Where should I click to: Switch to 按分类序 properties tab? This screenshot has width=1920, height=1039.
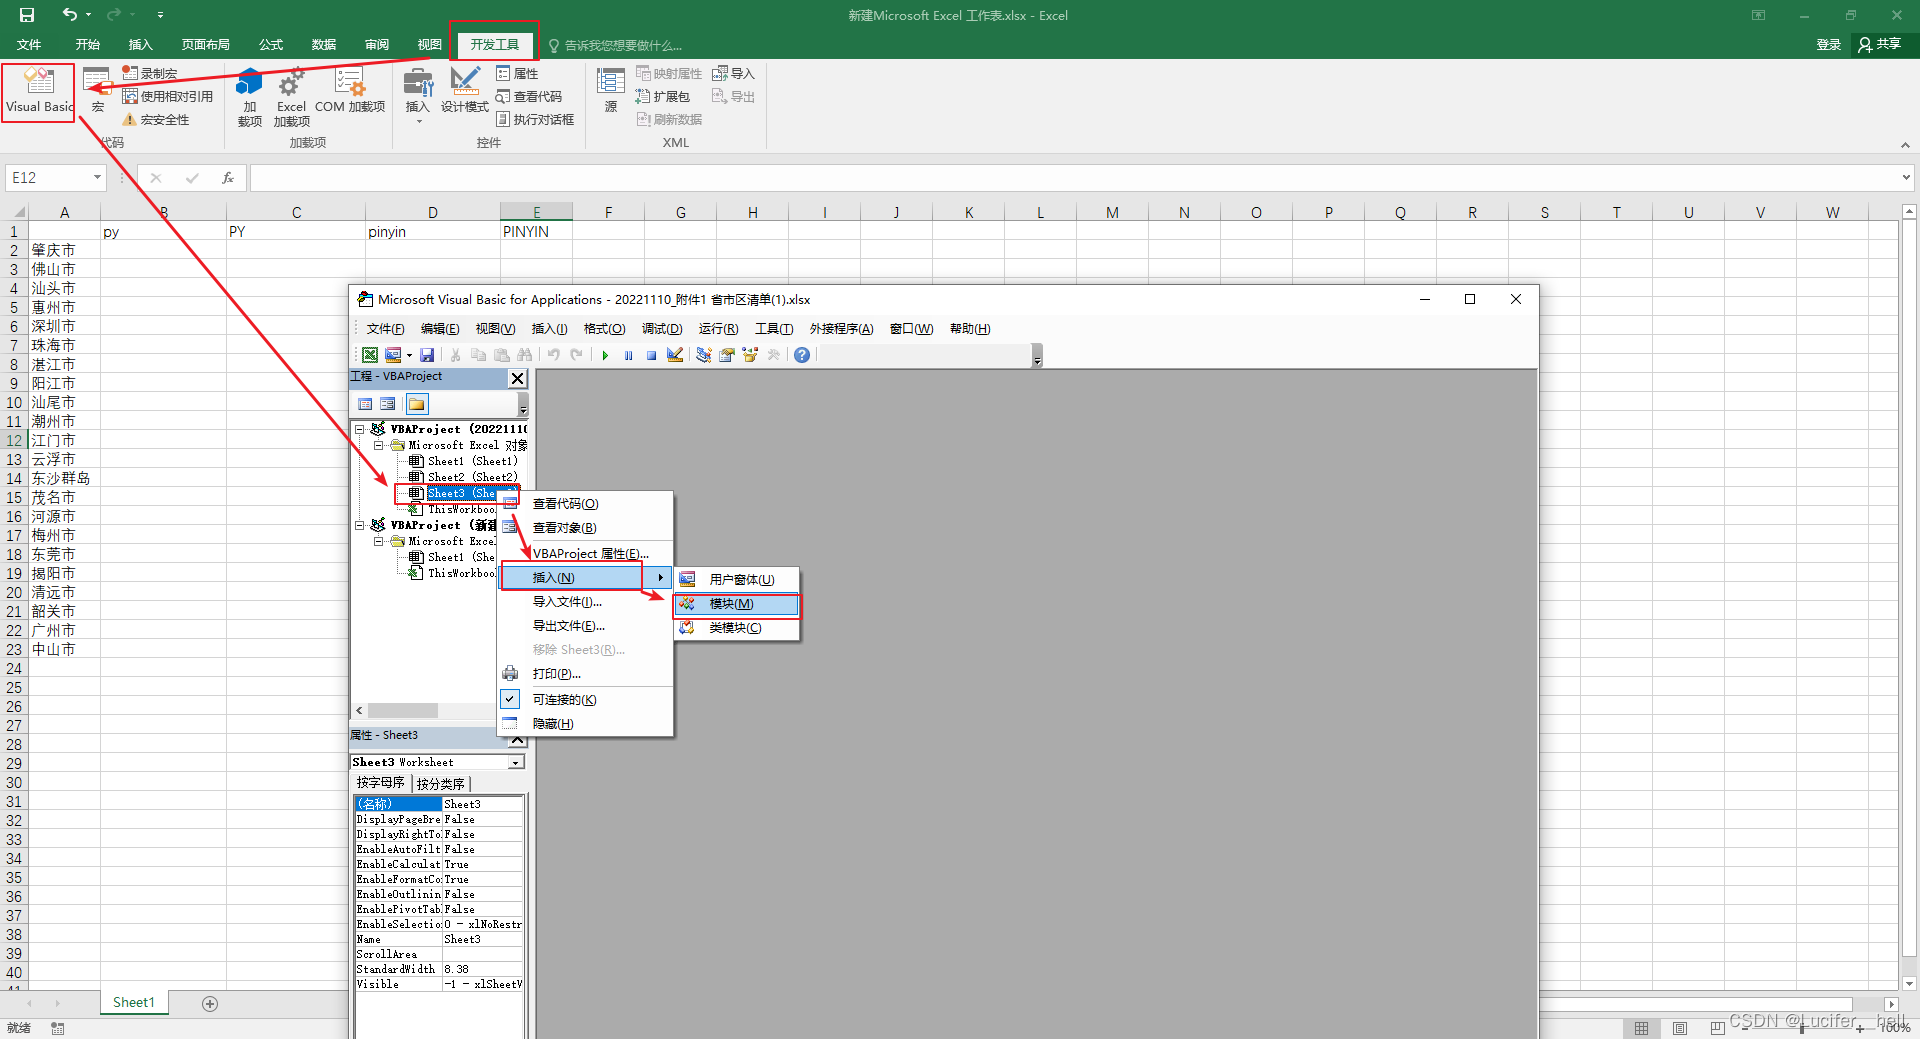pyautogui.click(x=441, y=783)
